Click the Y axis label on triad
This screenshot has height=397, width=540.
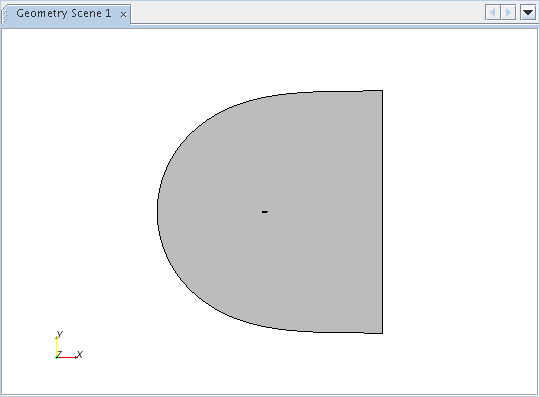[60, 334]
